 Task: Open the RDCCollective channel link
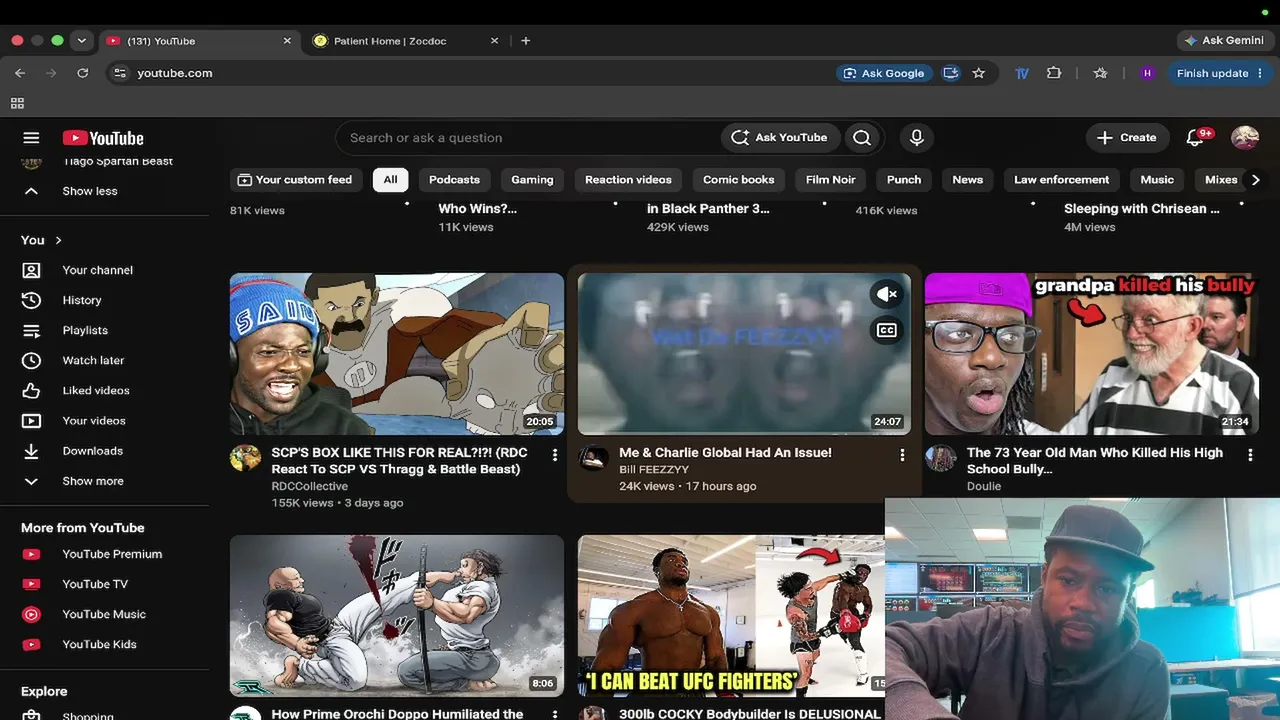310,486
